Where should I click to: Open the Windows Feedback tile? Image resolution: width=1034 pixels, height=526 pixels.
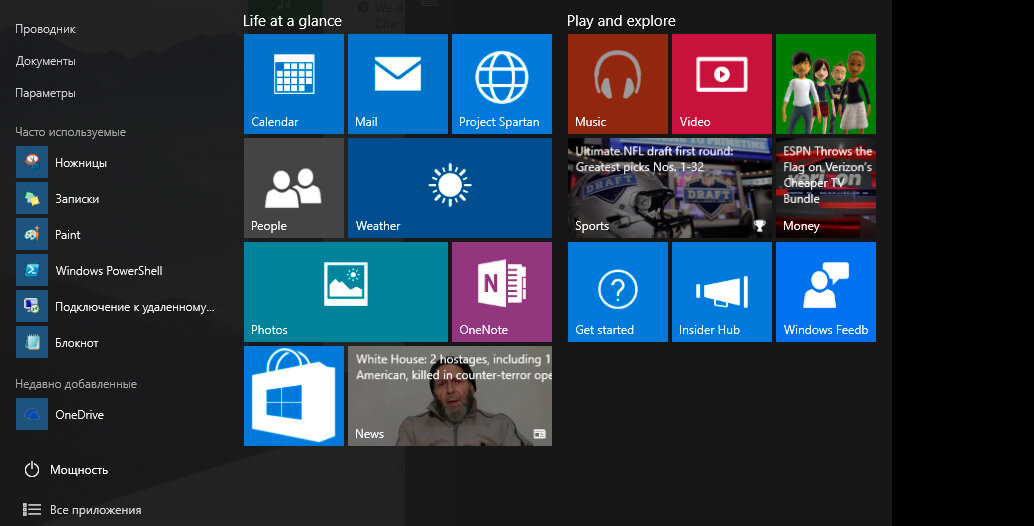coord(826,292)
